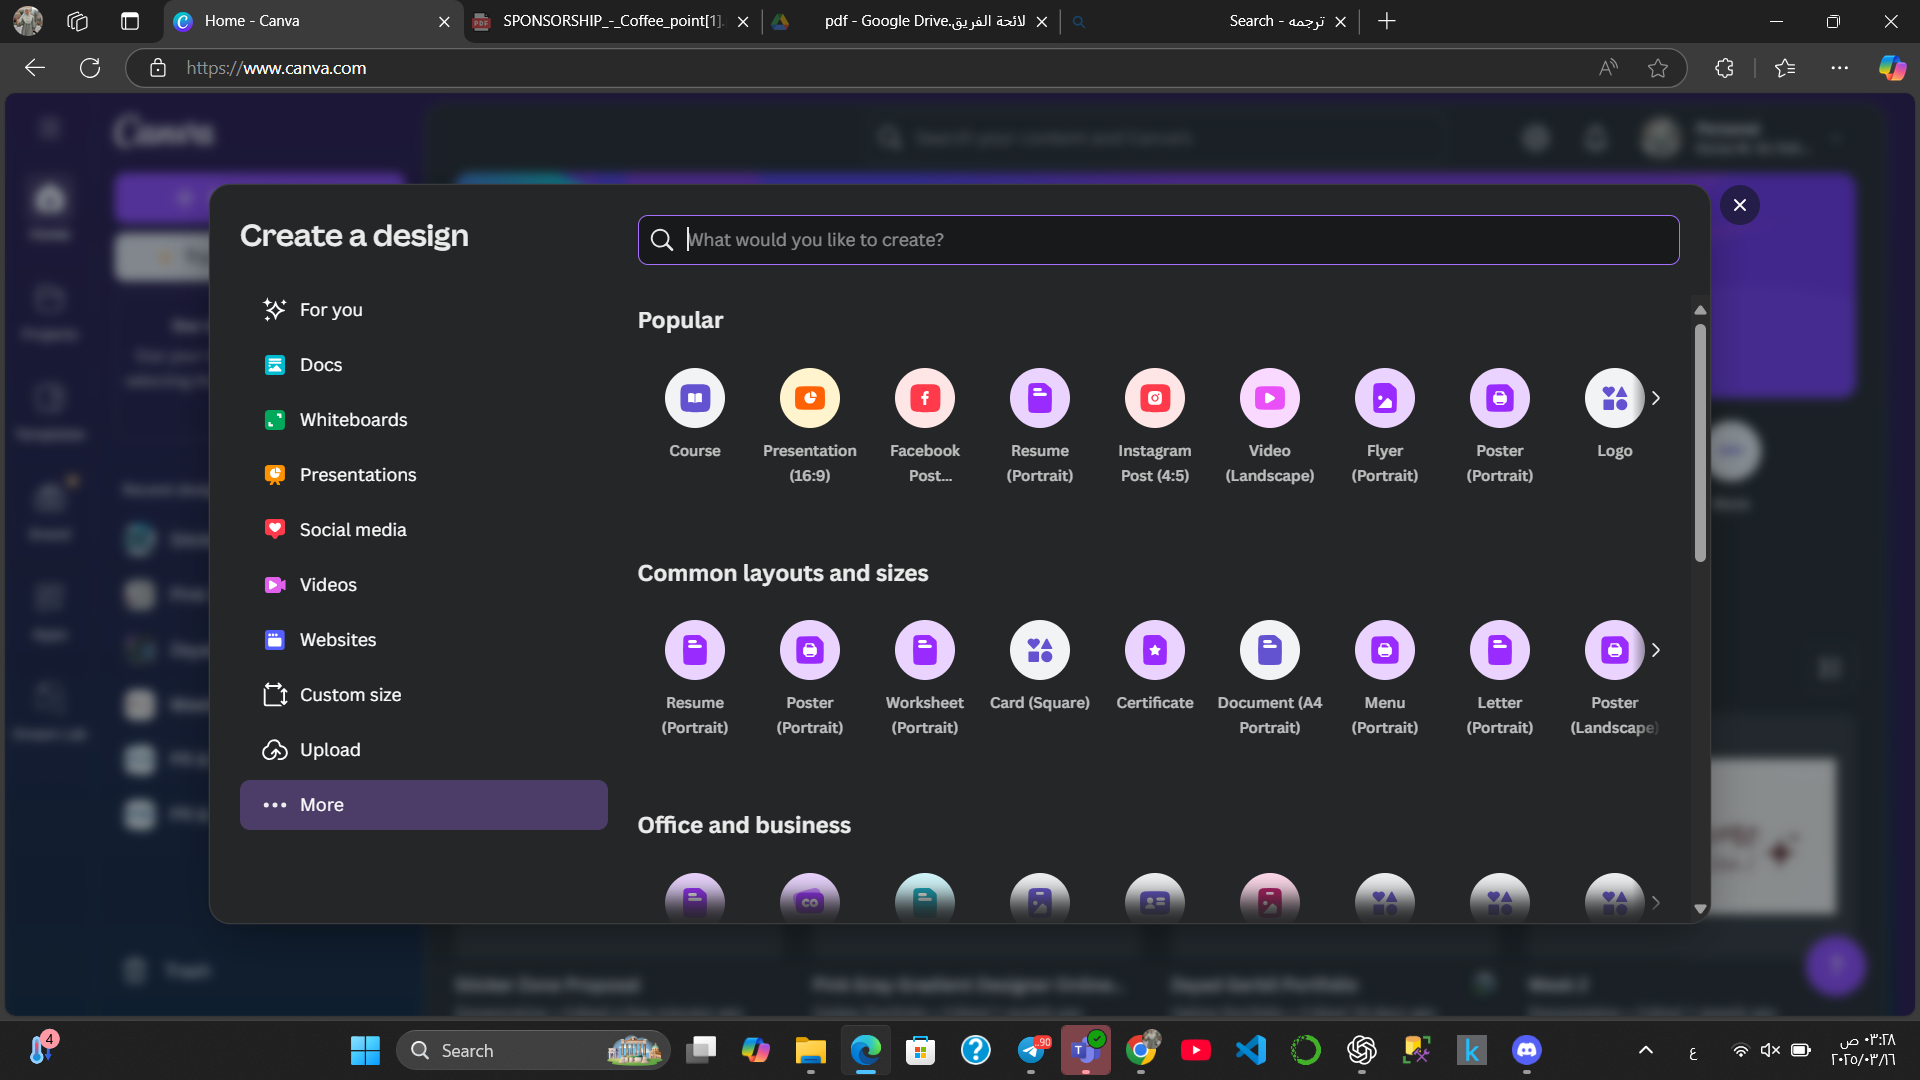
Task: Open Visual Studio Code from taskbar
Action: [1250, 1050]
